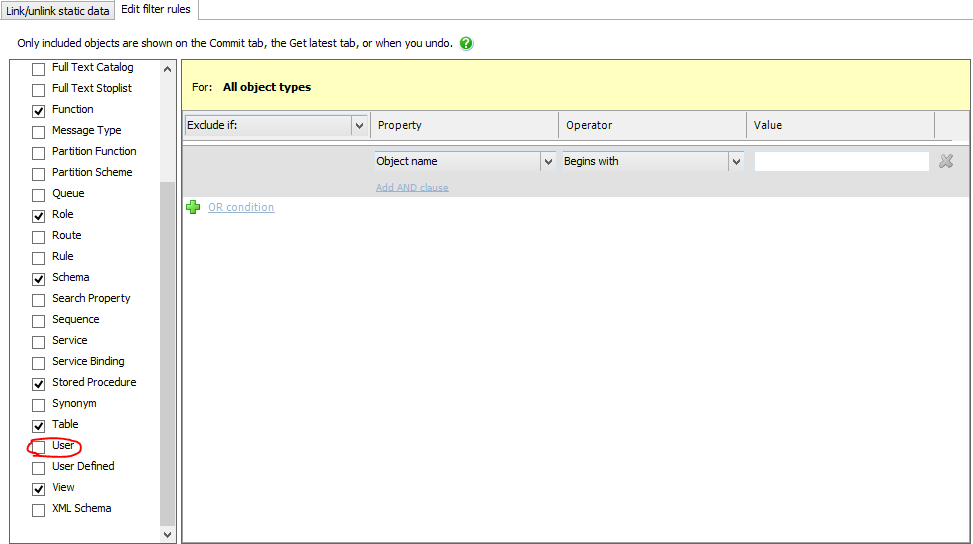Open the Begins with operator dropdown
The width and height of the screenshot is (973, 544).
(x=736, y=161)
